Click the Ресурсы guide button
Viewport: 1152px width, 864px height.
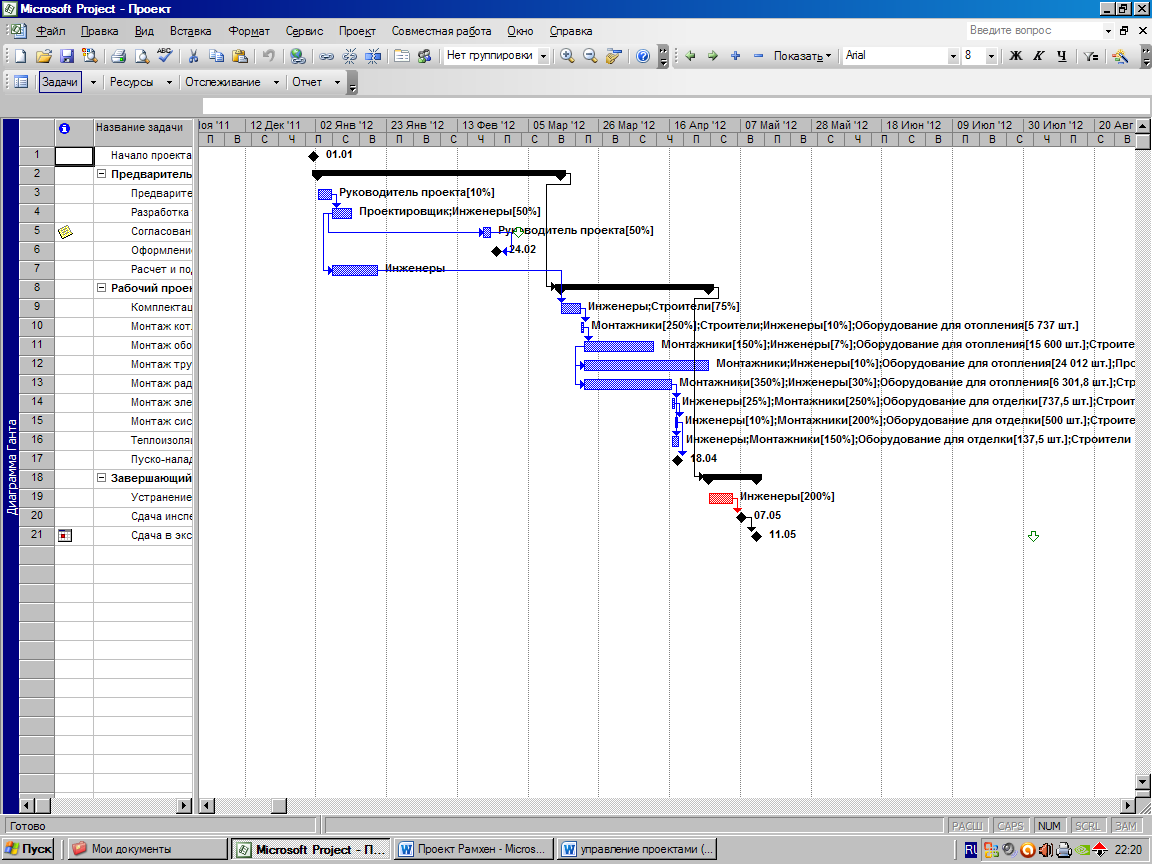[x=132, y=82]
